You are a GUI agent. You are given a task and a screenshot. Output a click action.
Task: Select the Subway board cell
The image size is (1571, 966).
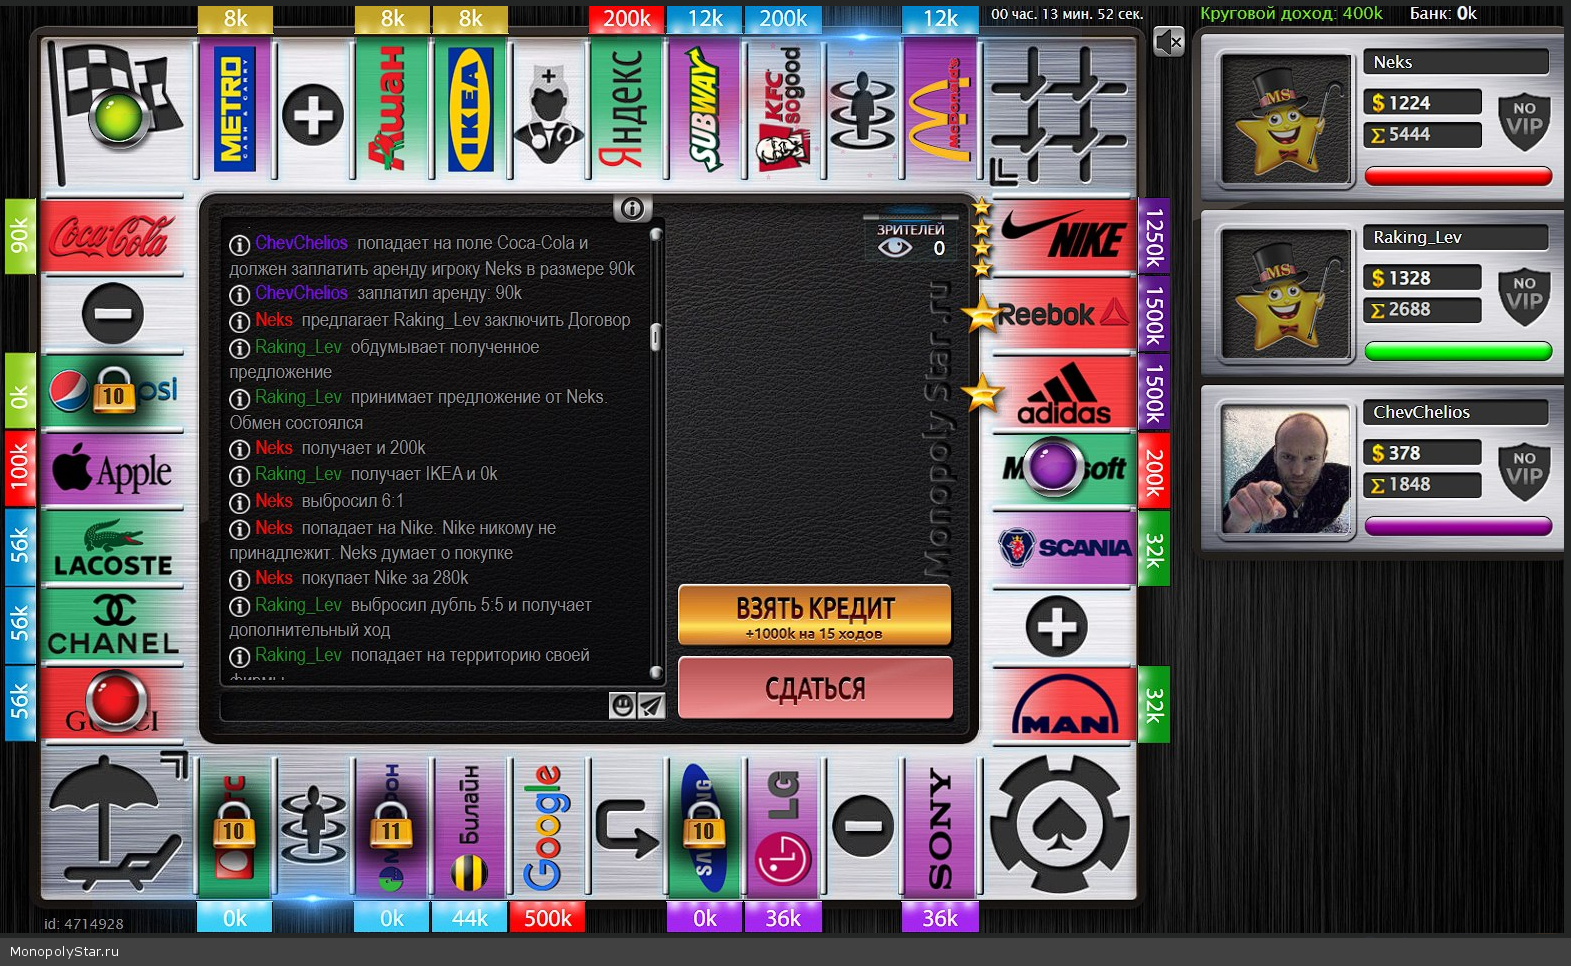[704, 110]
